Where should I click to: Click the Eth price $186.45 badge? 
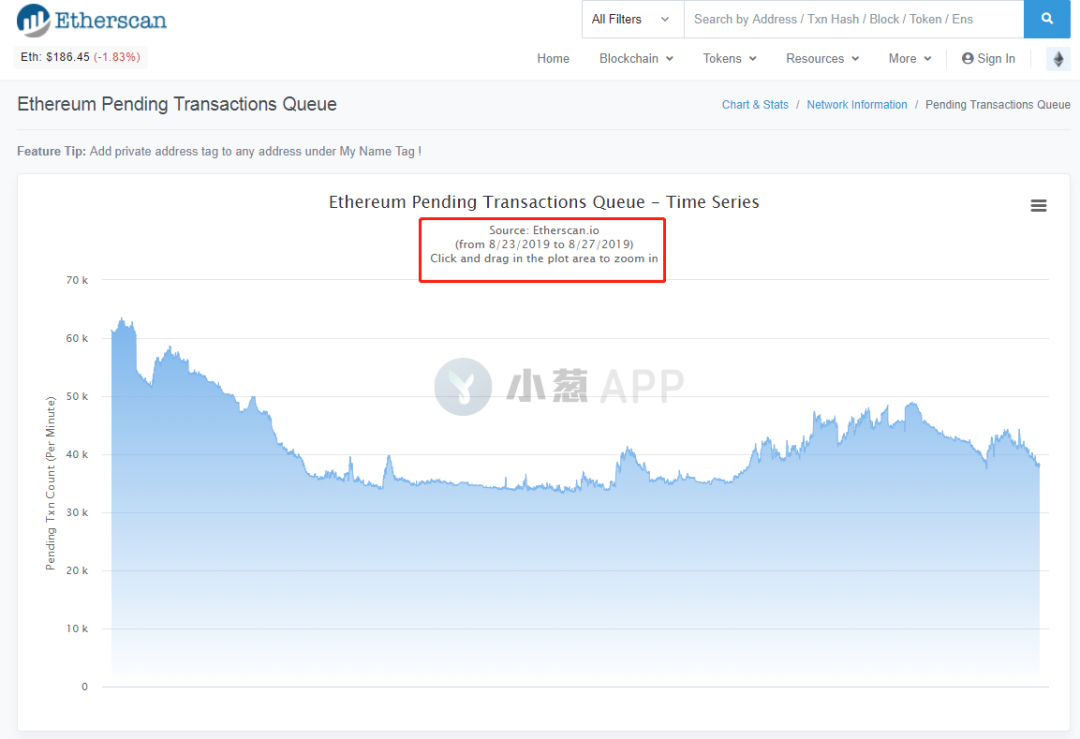(81, 56)
